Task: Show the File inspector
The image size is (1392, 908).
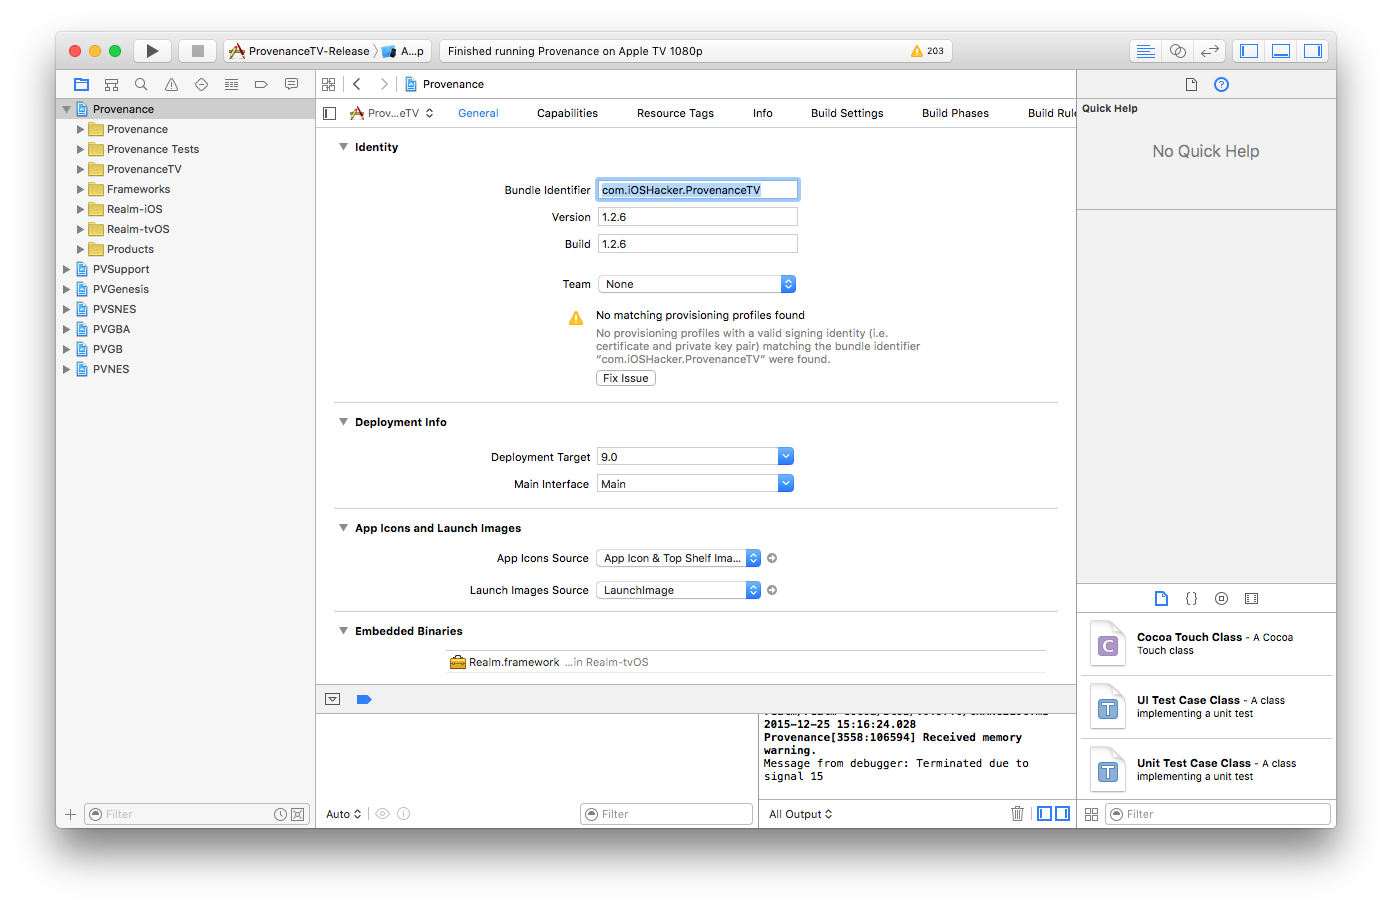Action: pos(1191,84)
